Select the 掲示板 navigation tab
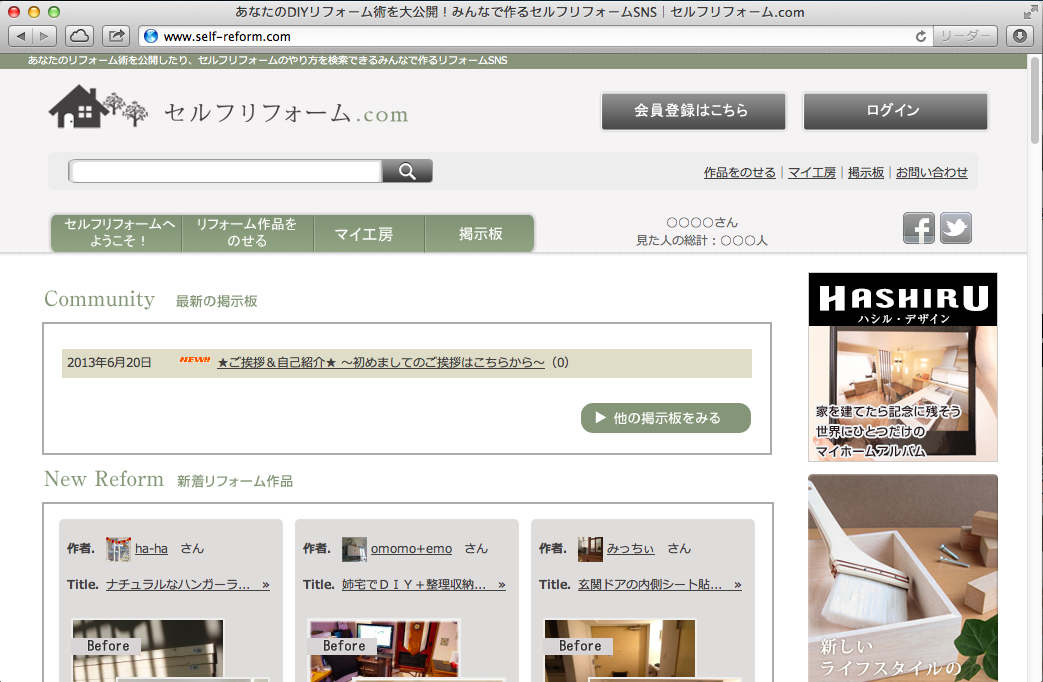This screenshot has height=682, width=1043. point(480,234)
